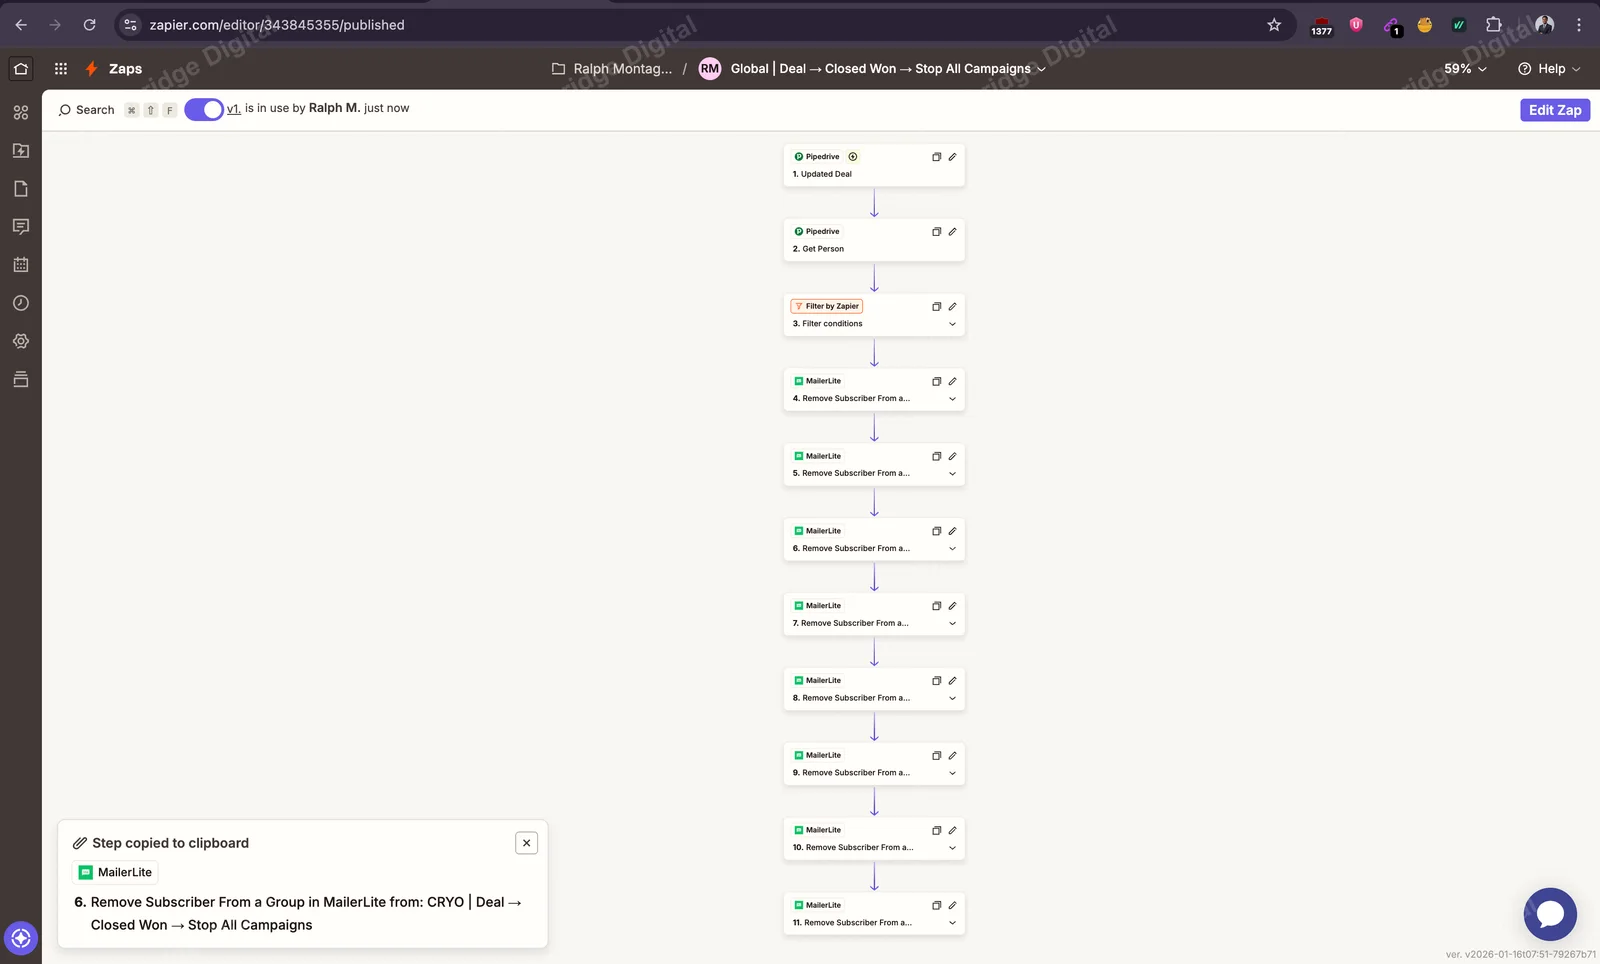Edit step 2 Get Person pencil icon
The image size is (1600, 964).
pyautogui.click(x=952, y=232)
